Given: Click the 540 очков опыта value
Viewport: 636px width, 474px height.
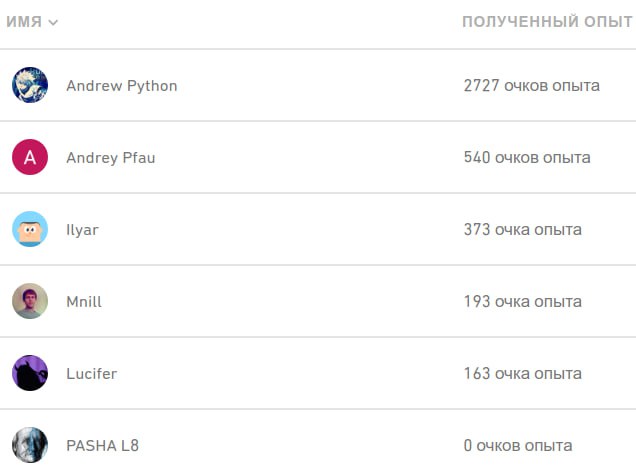Looking at the screenshot, I should pos(527,158).
